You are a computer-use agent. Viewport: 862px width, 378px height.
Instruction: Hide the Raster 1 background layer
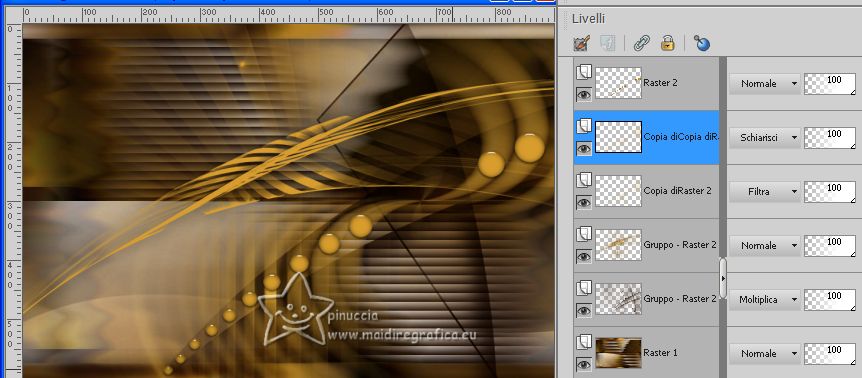[x=583, y=365]
